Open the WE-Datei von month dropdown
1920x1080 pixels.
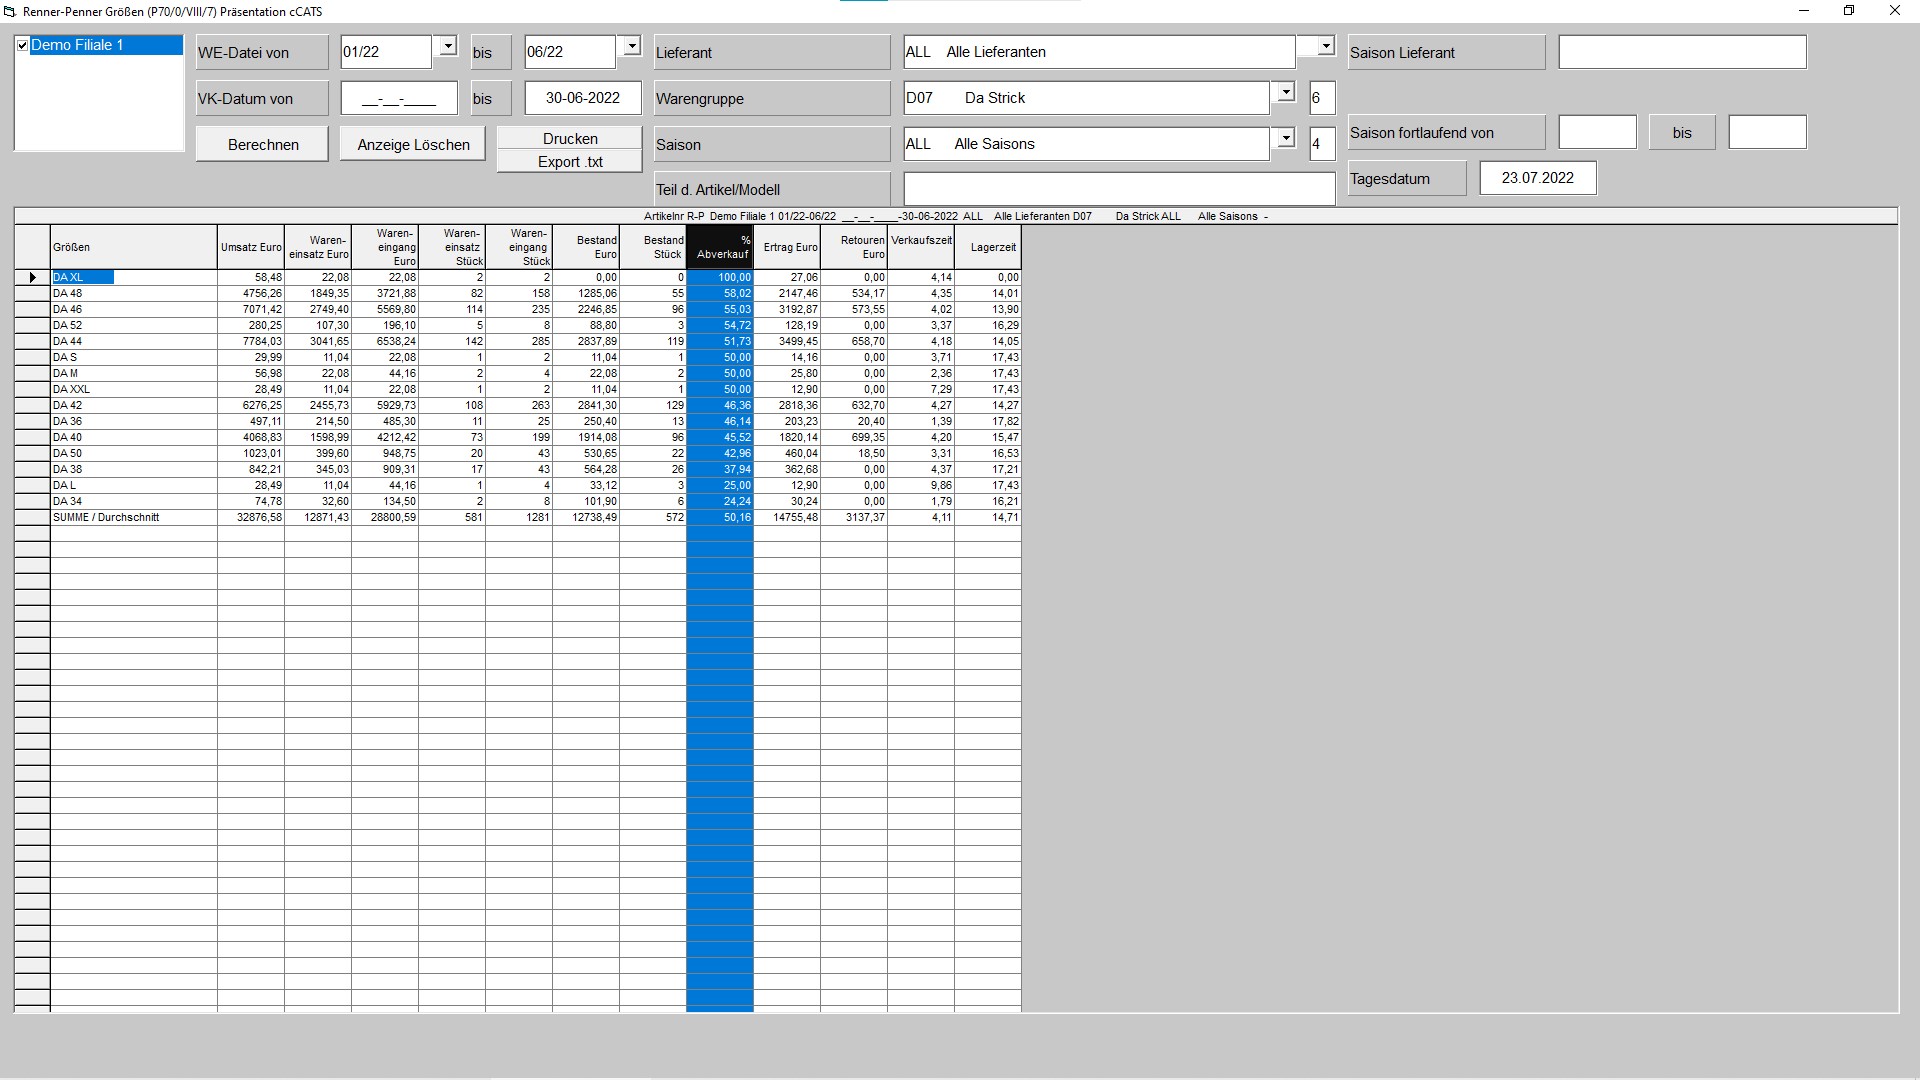[446, 46]
